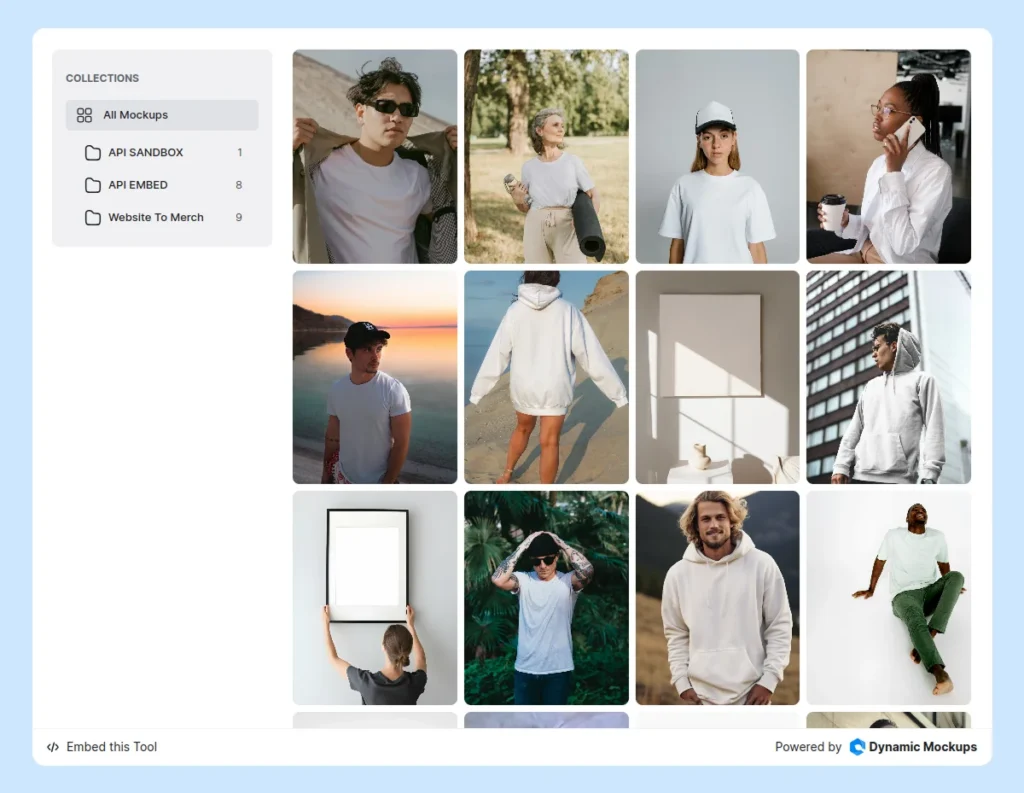Screen dimensions: 1024x793
Task: Click the Dynamic Mockups logo icon
Action: pos(857,747)
